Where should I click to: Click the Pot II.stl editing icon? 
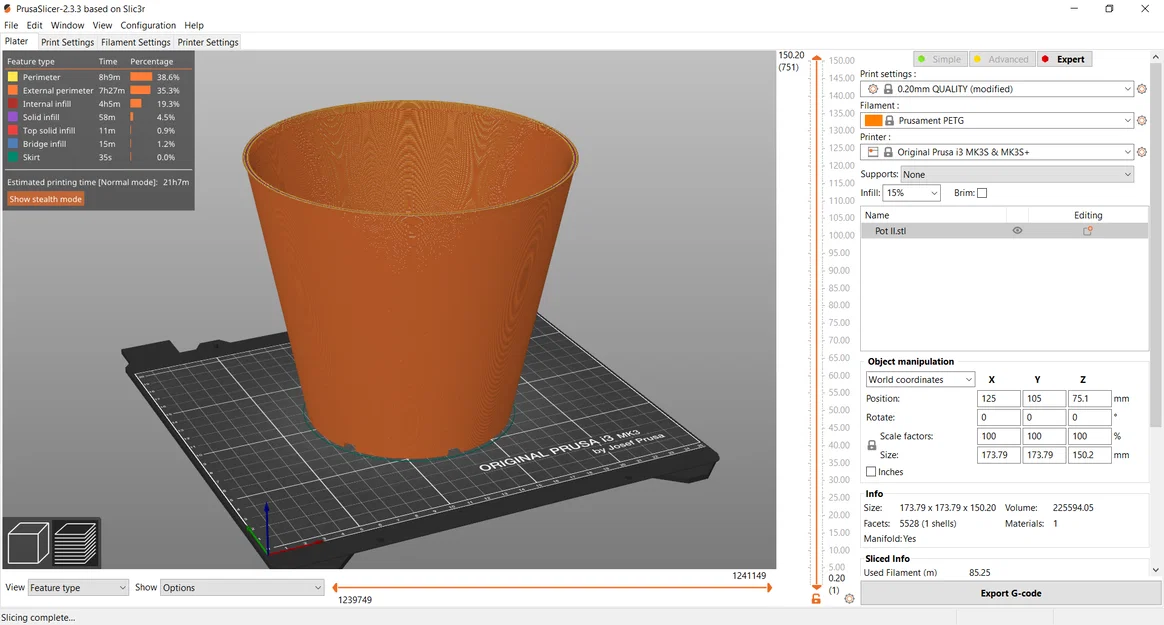pyautogui.click(x=1088, y=231)
